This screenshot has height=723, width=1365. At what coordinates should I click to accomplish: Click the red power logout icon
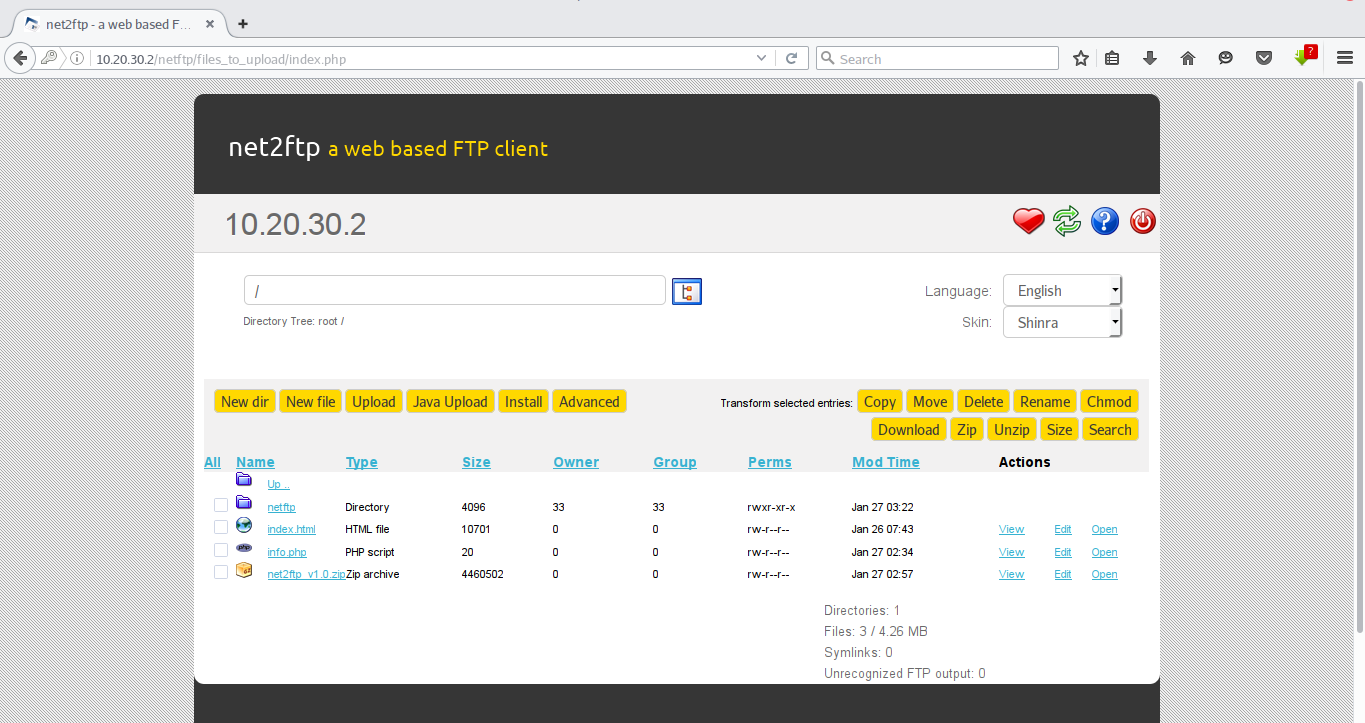pos(1142,221)
